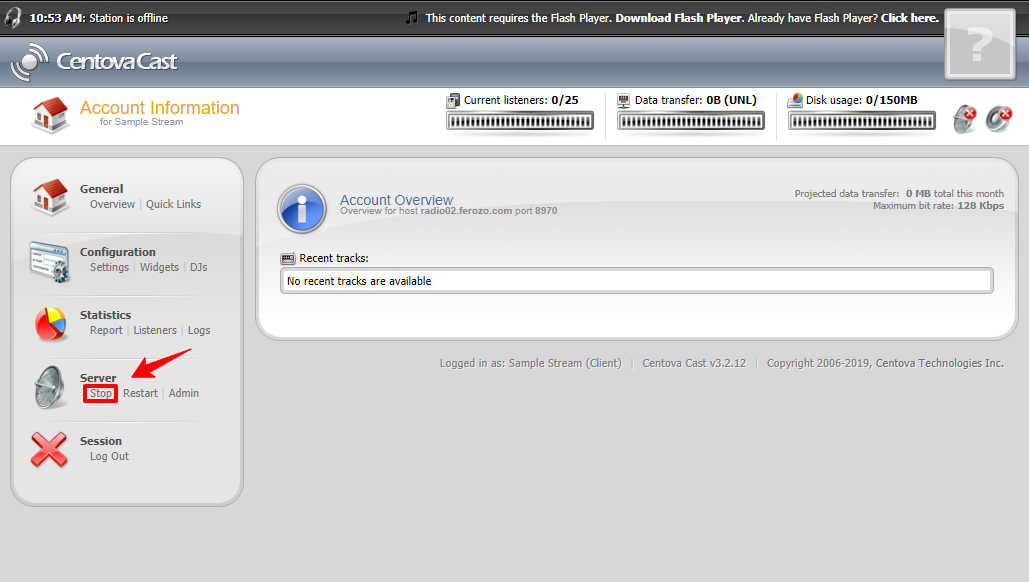Viewport: 1029px width, 582px height.
Task: Click the speaker icon with red X
Action: point(999,119)
